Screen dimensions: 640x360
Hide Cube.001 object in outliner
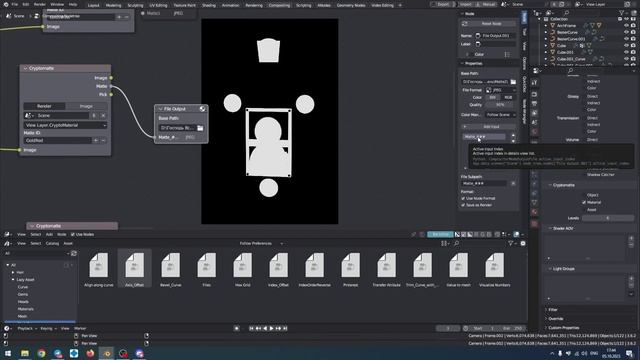[627, 52]
